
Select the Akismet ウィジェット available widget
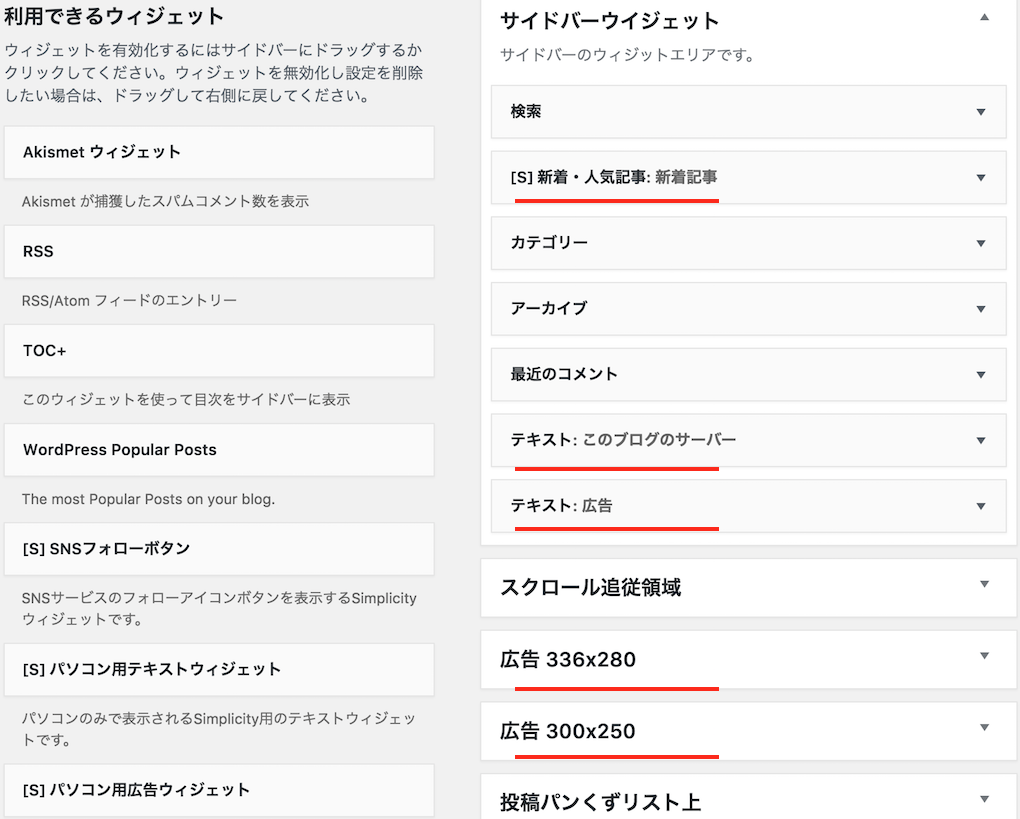click(219, 152)
